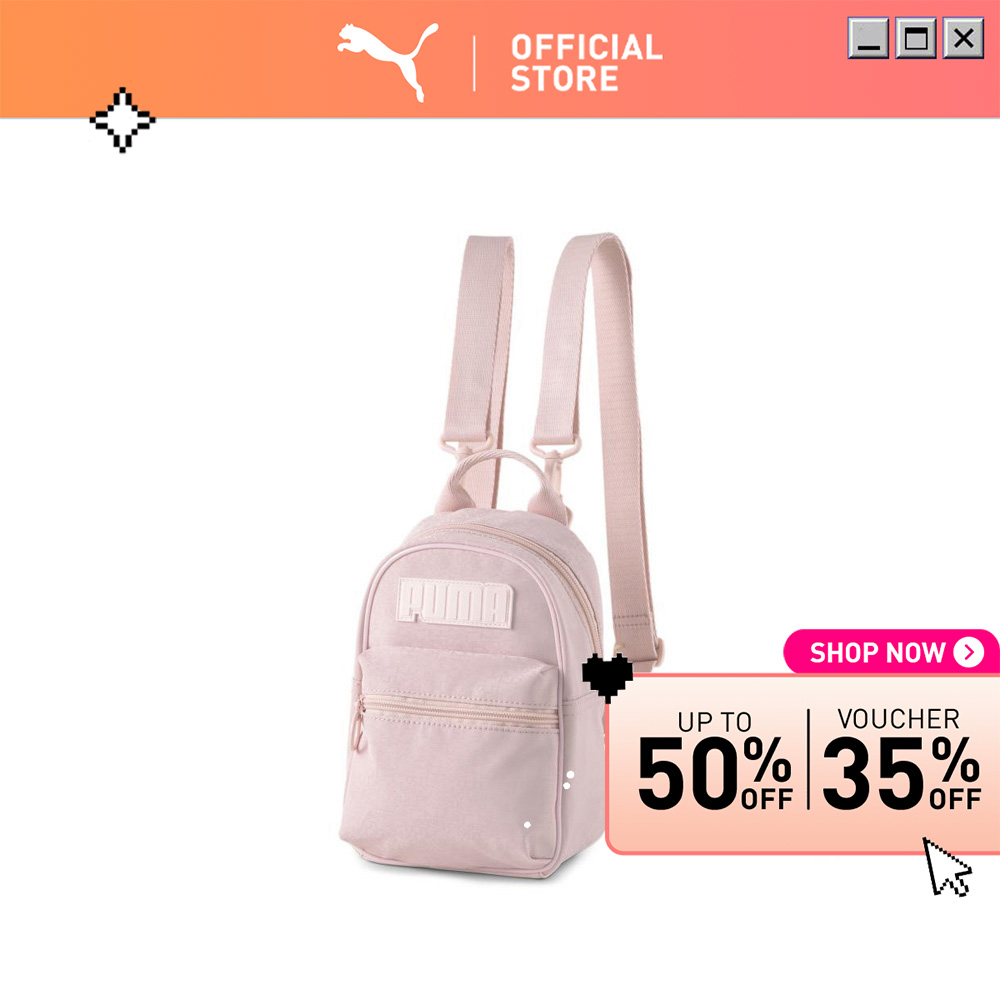
Task: Click the zipper pull on front pocket
Action: coord(360,727)
